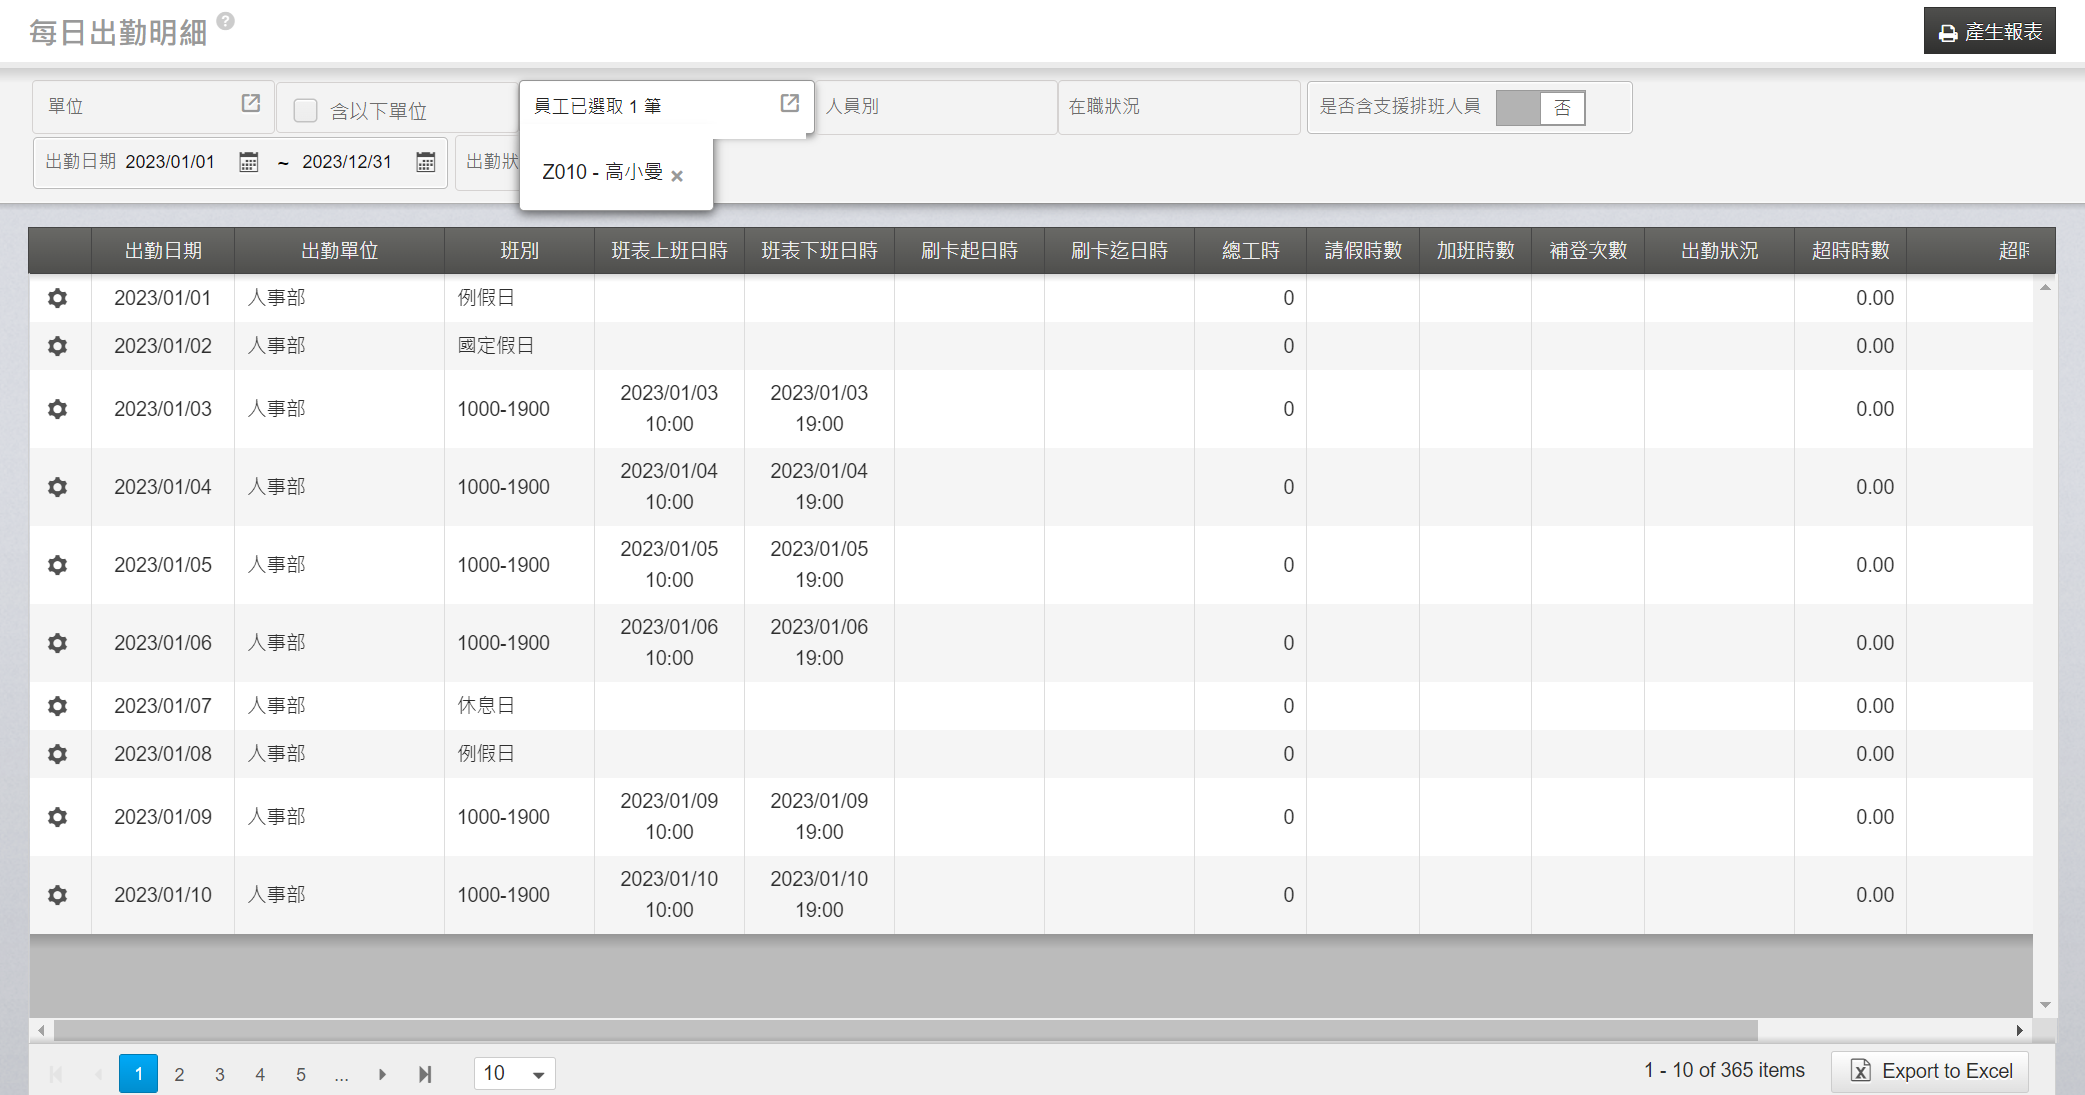Go to page 3
The image size is (2085, 1095).
[x=220, y=1074]
